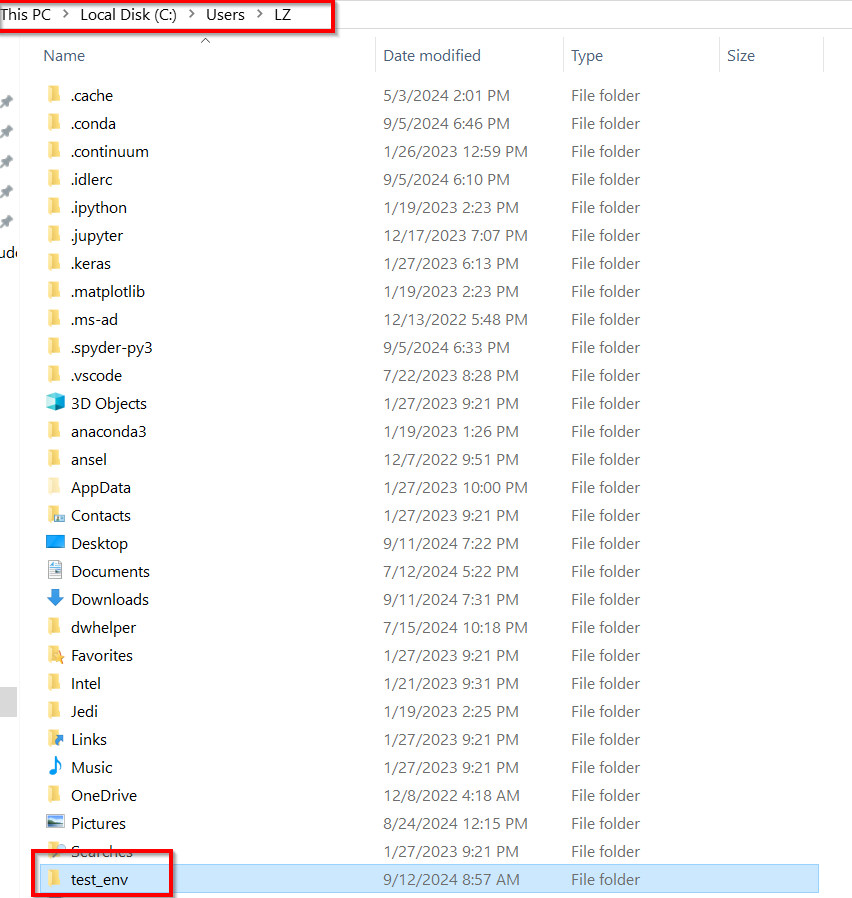Expand breadcrumb chevron after This PC
This screenshot has height=898, width=852.
pos(66,14)
